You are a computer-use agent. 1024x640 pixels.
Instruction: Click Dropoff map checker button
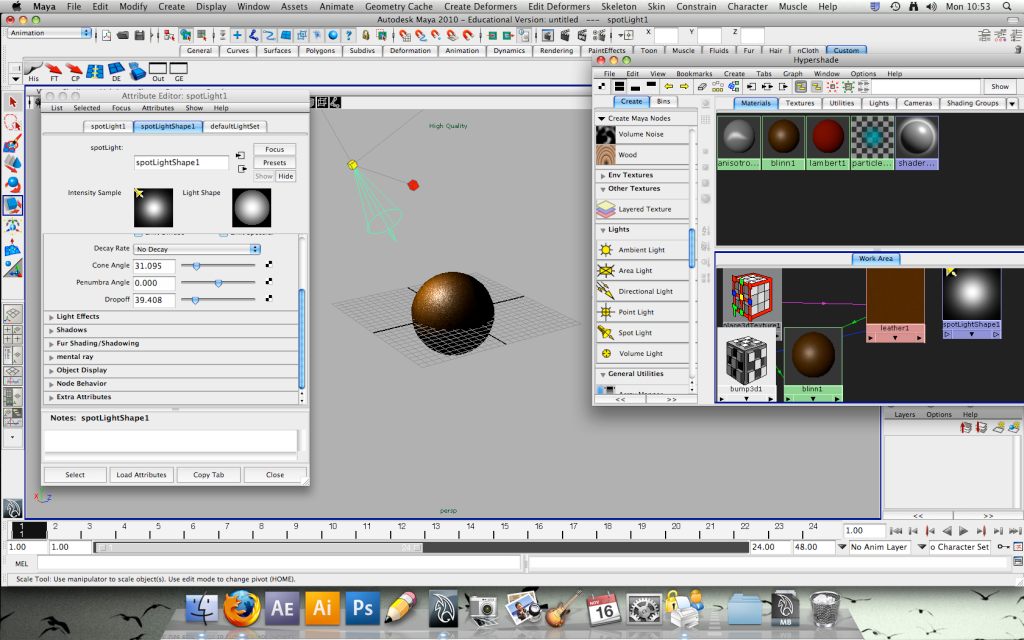pyautogui.click(x=268, y=299)
